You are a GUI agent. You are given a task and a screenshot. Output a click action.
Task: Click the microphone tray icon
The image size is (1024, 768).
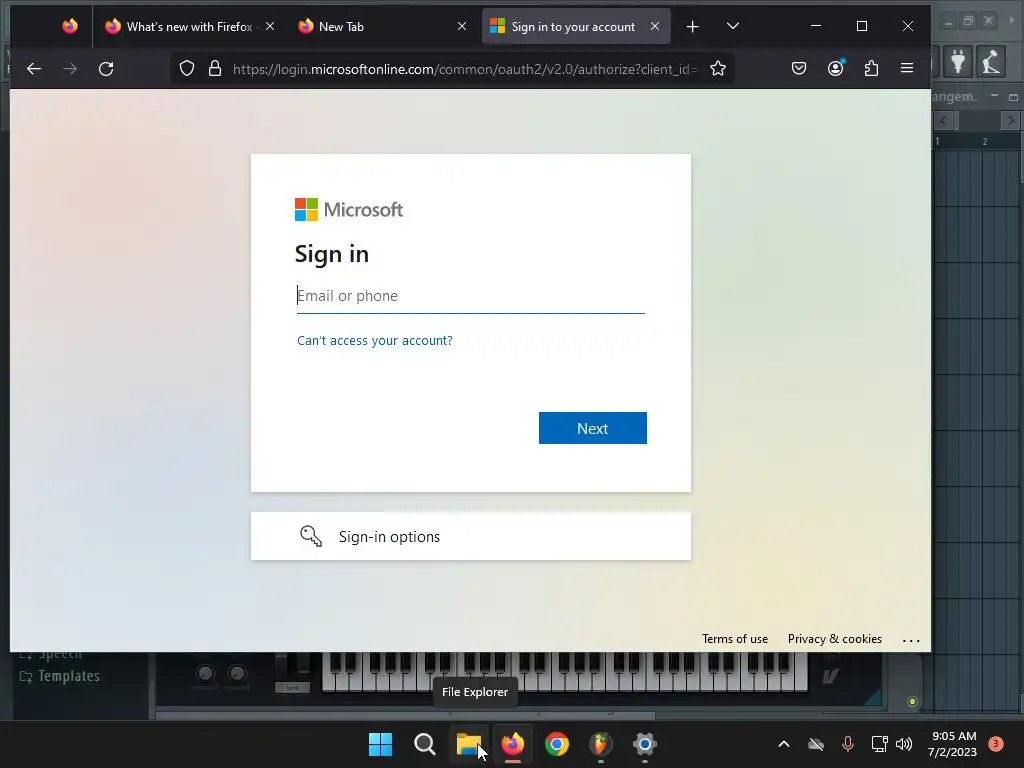[x=848, y=744]
